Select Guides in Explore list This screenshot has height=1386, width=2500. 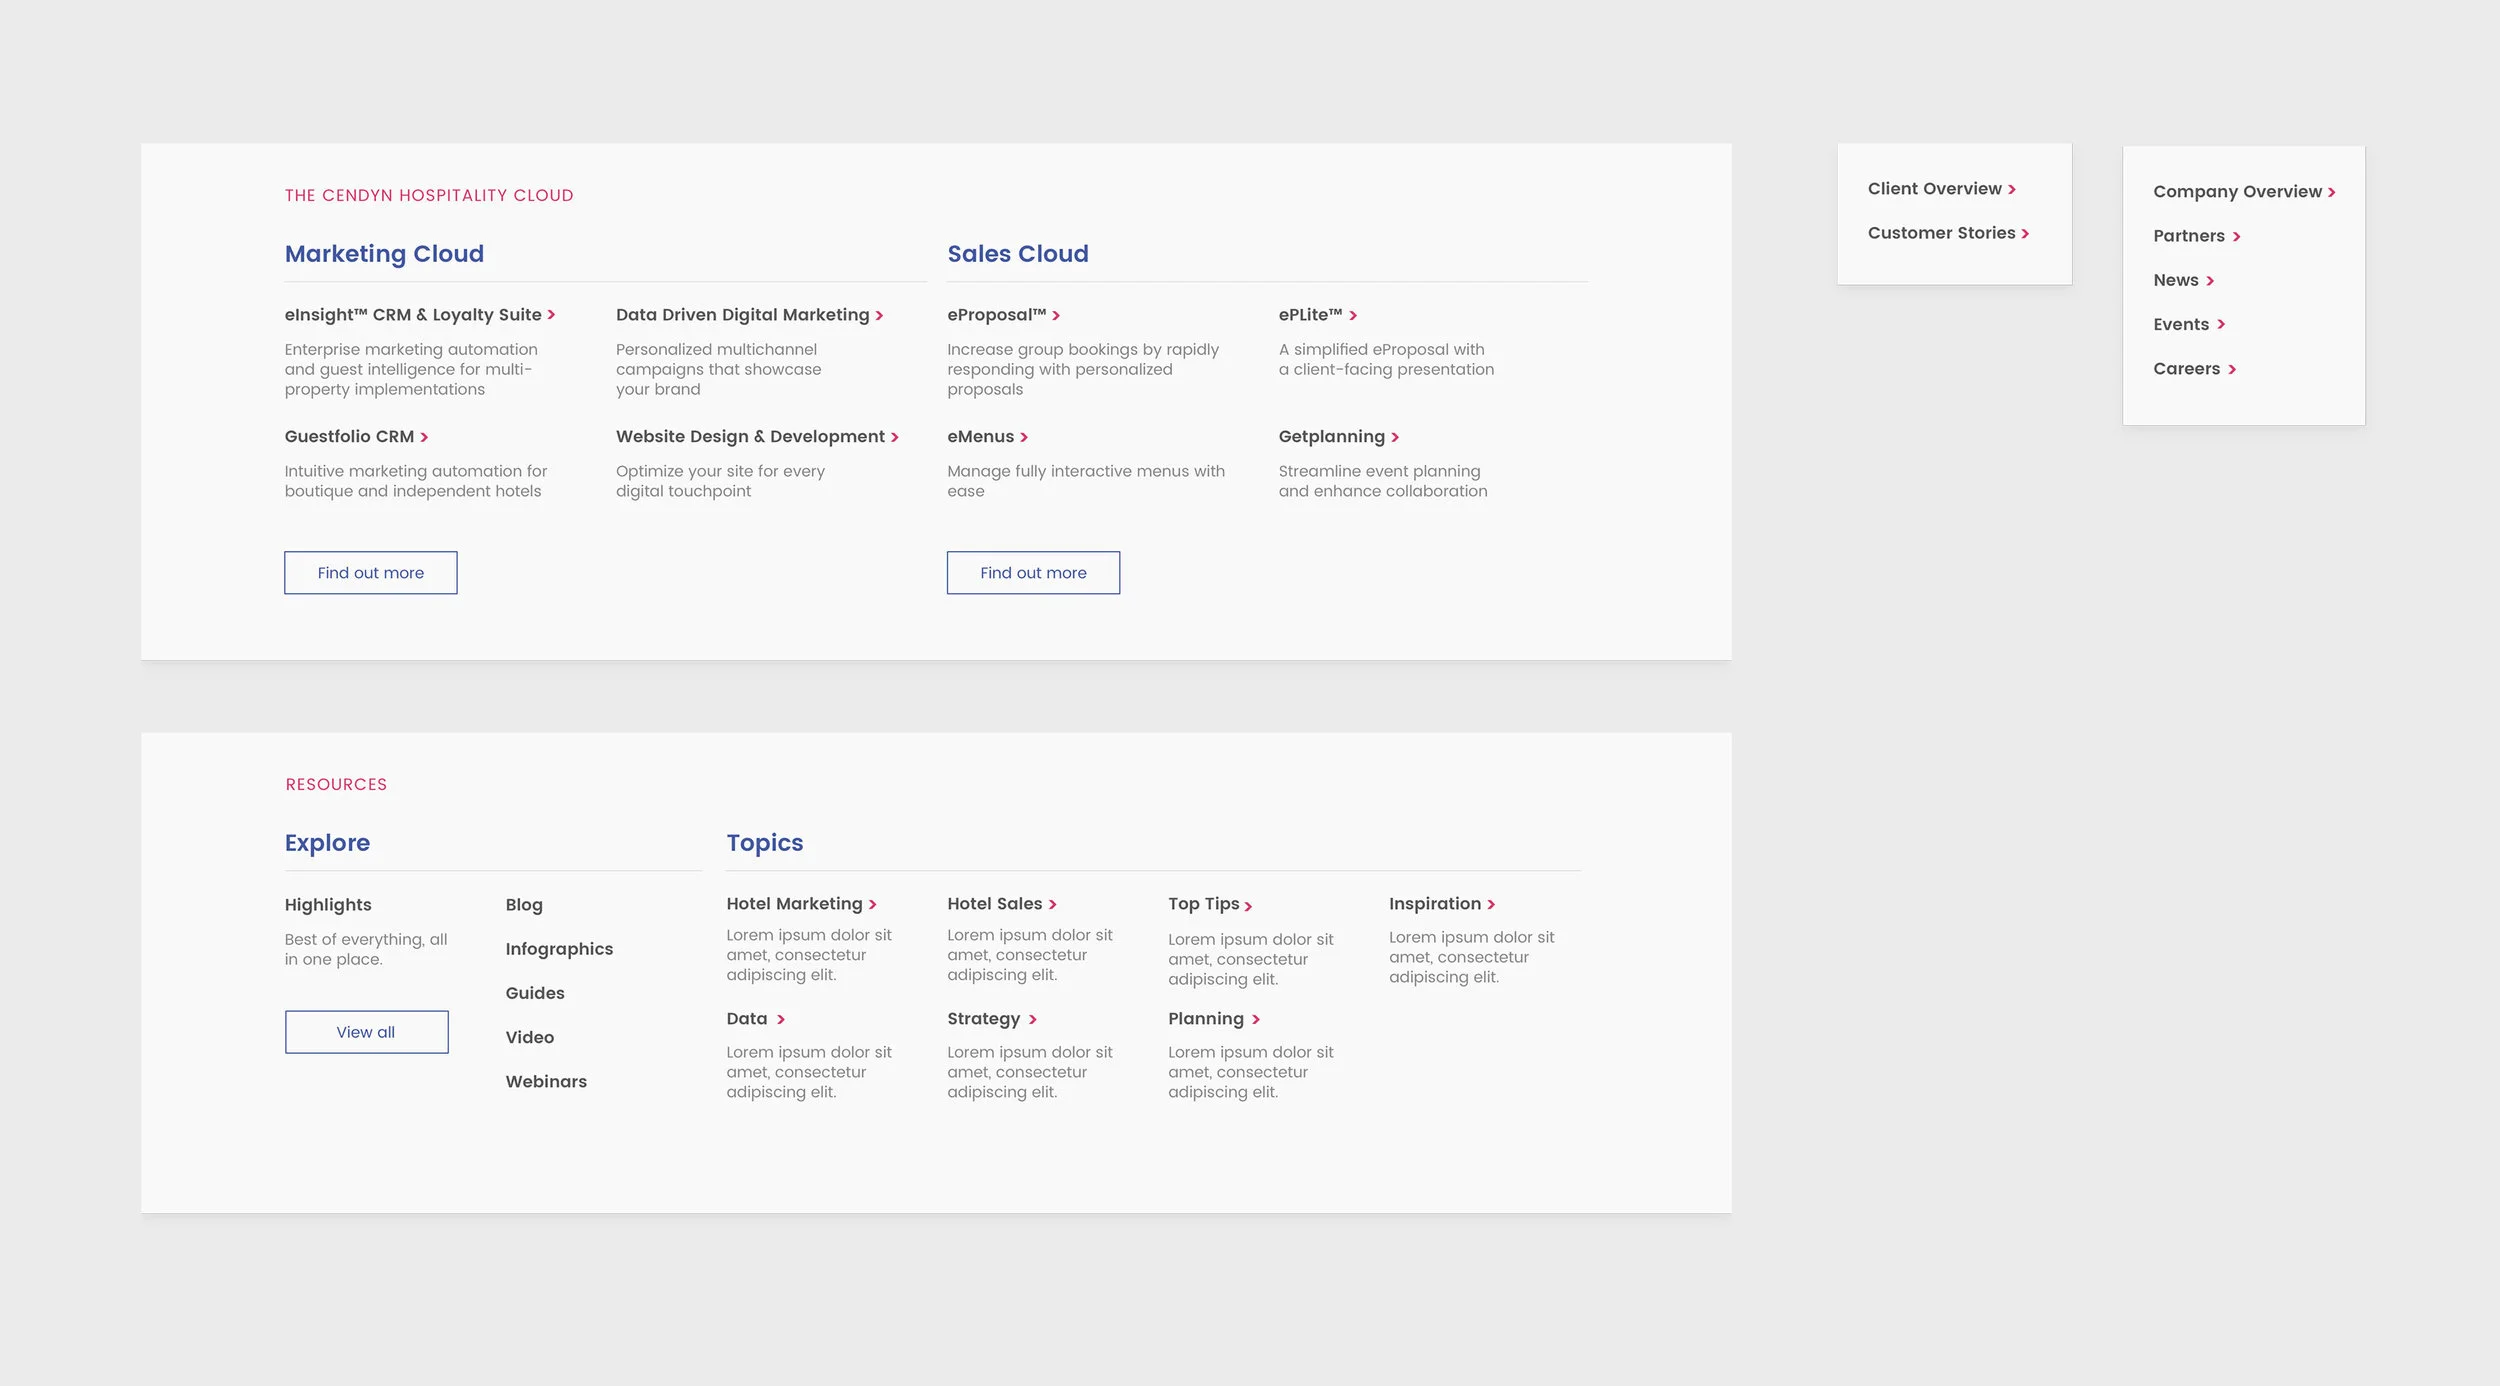pos(535,993)
